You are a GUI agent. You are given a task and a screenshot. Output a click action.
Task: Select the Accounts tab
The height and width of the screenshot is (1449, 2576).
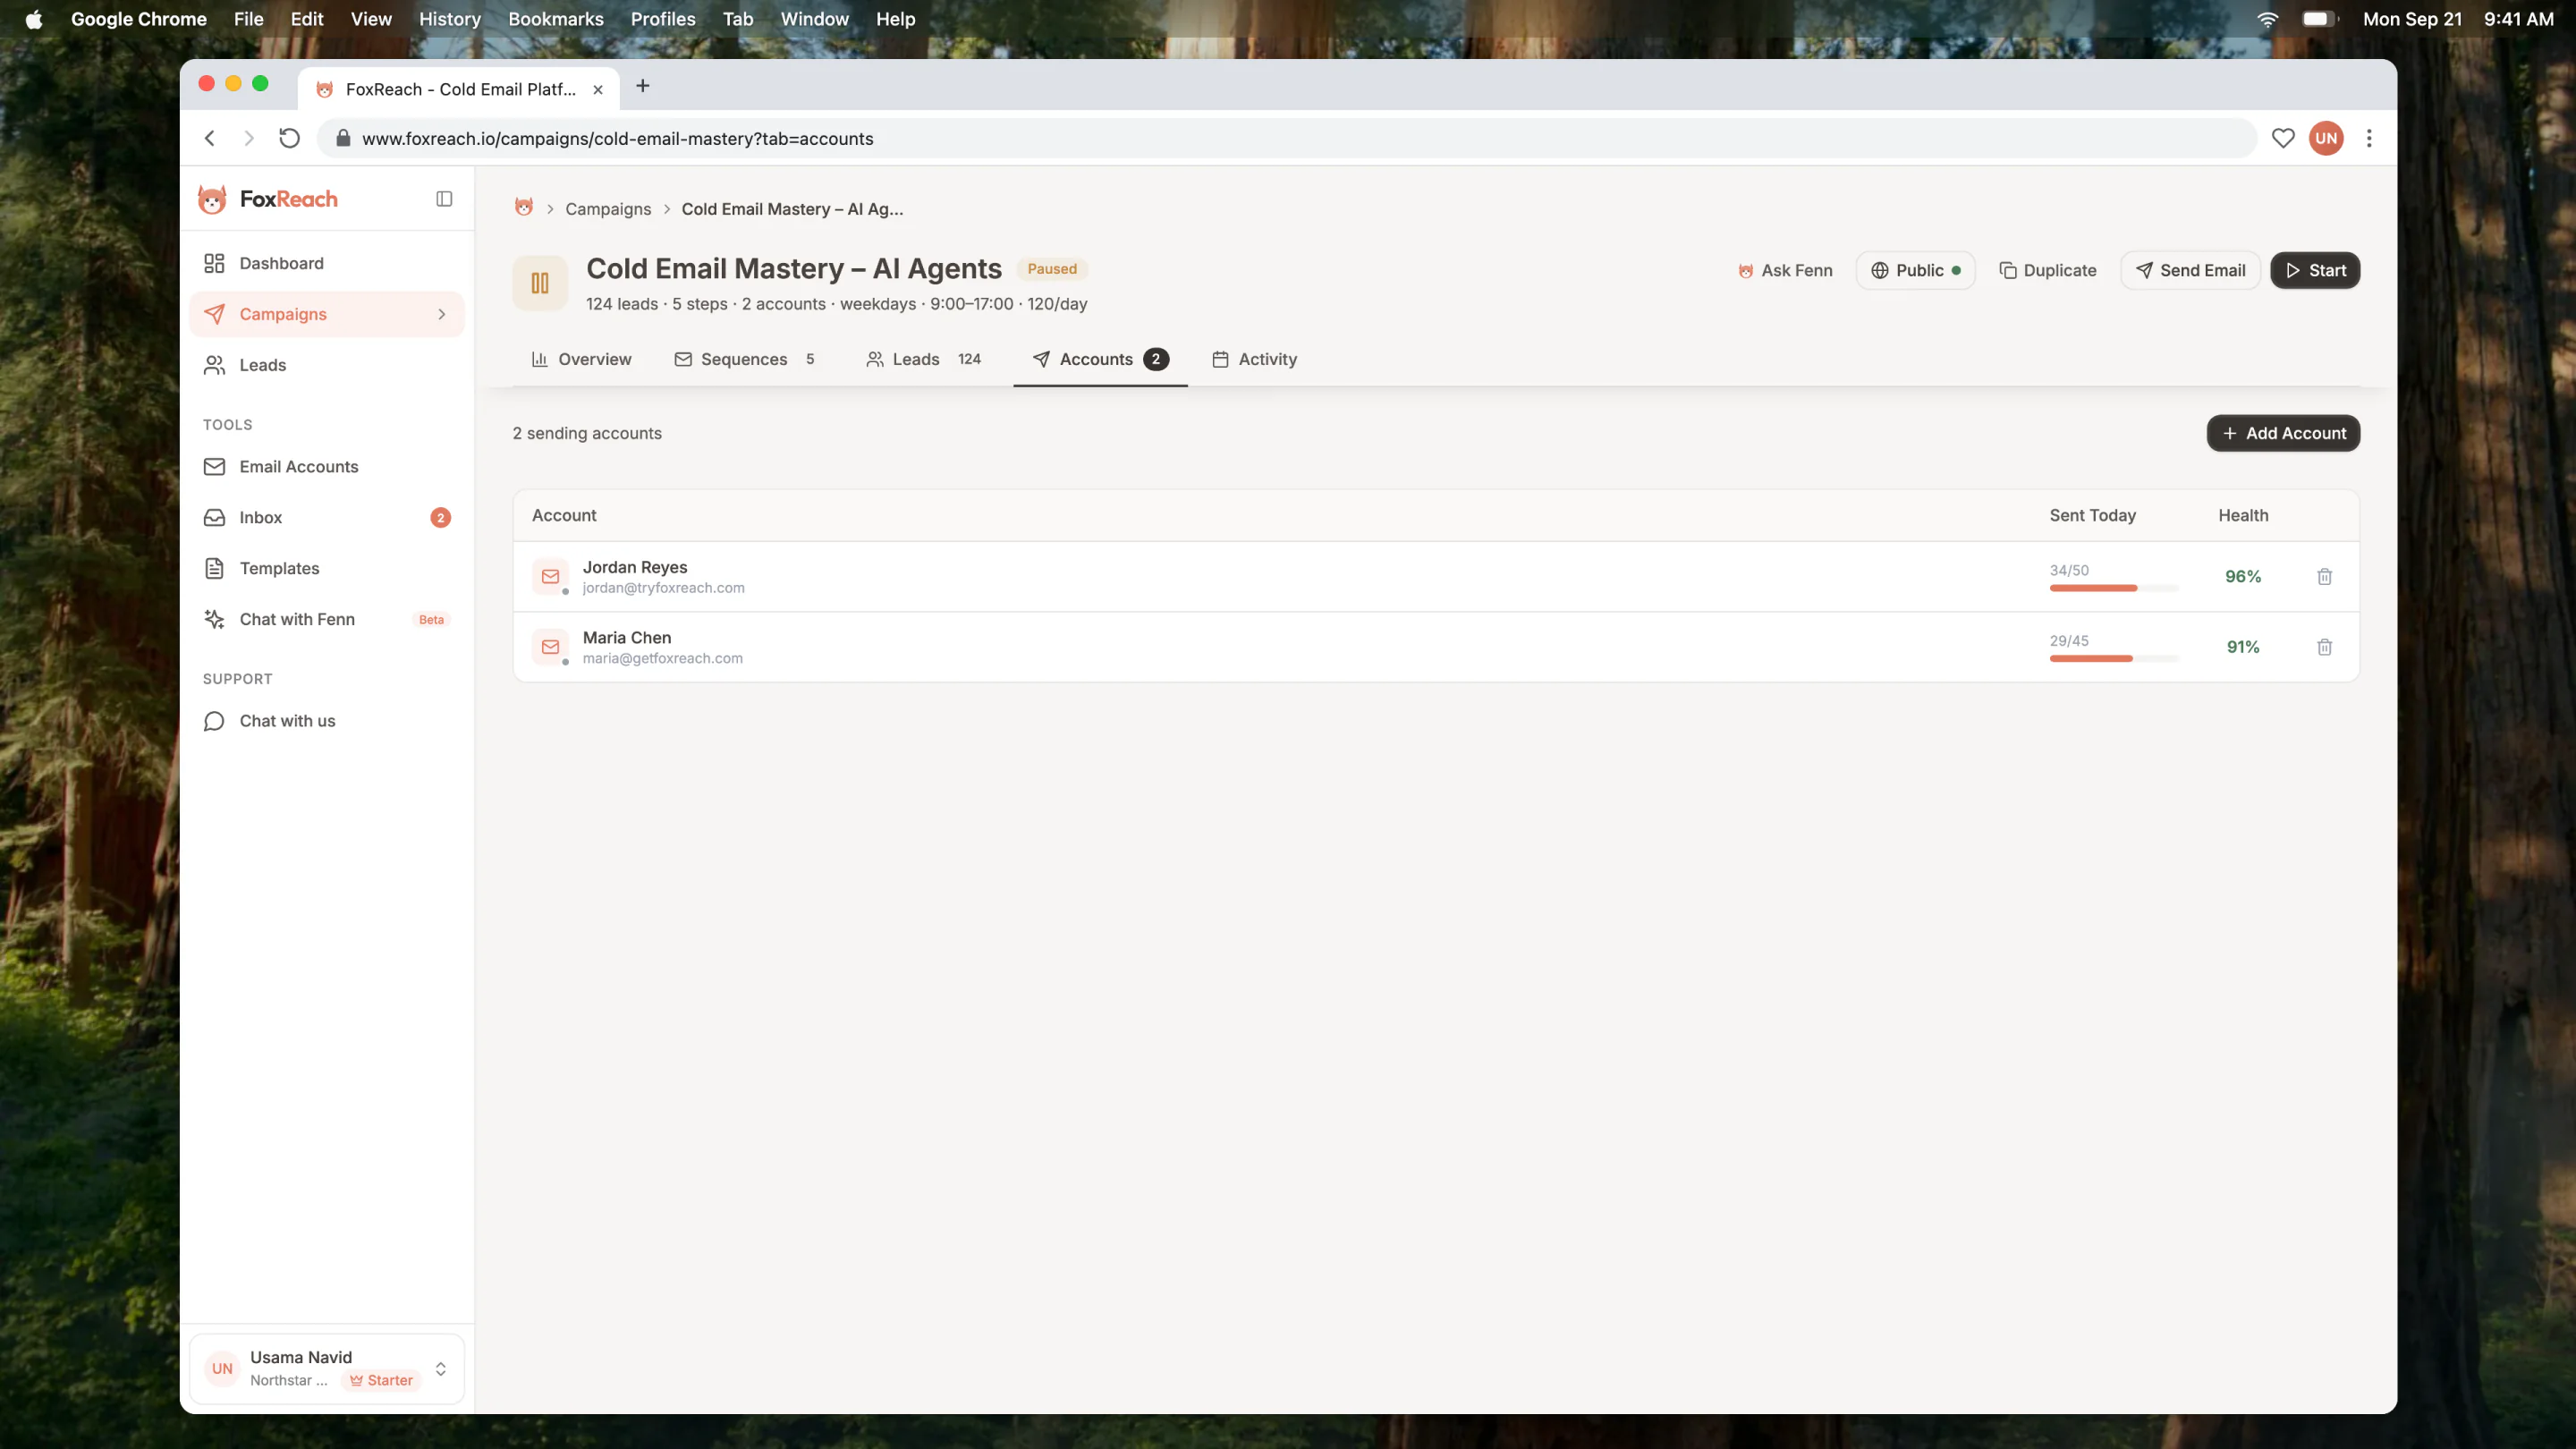point(1100,359)
